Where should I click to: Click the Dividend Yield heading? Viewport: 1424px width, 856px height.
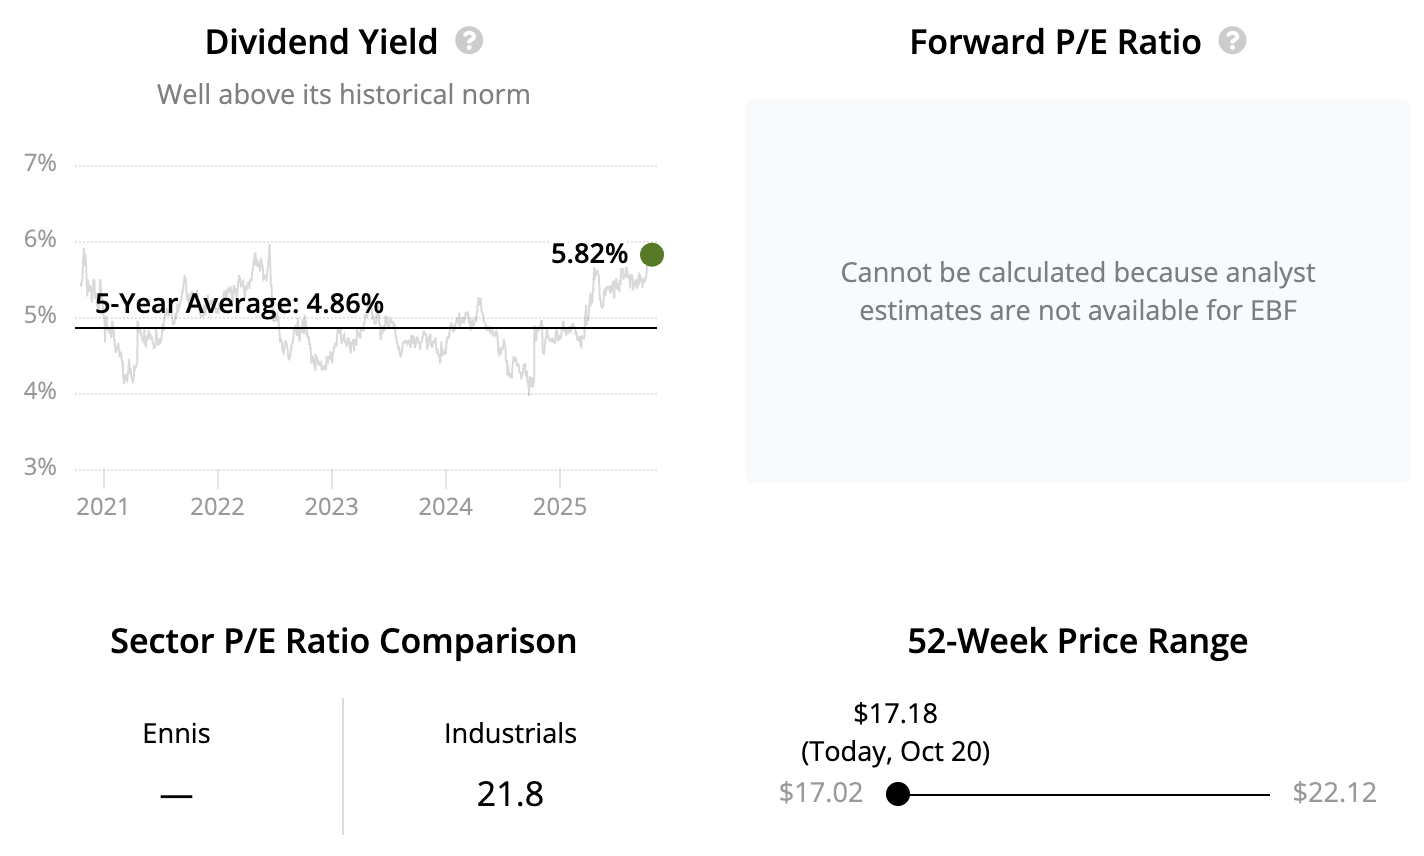pyautogui.click(x=321, y=42)
